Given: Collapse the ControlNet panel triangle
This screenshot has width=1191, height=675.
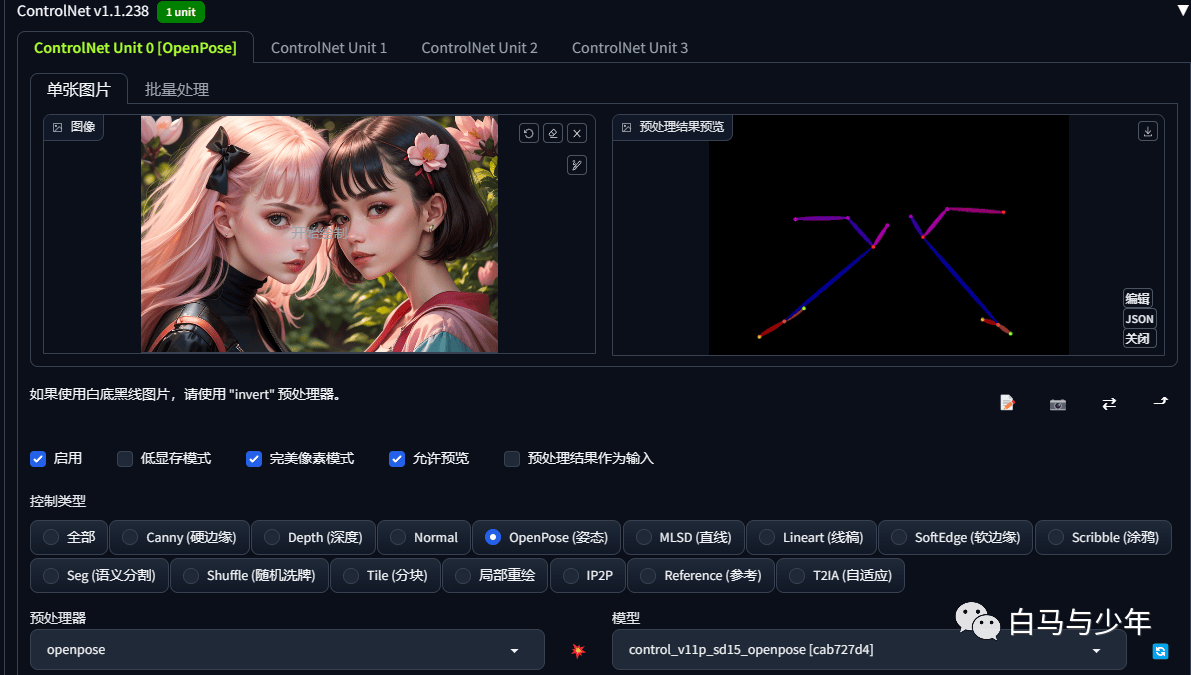Looking at the screenshot, I should click(1183, 11).
